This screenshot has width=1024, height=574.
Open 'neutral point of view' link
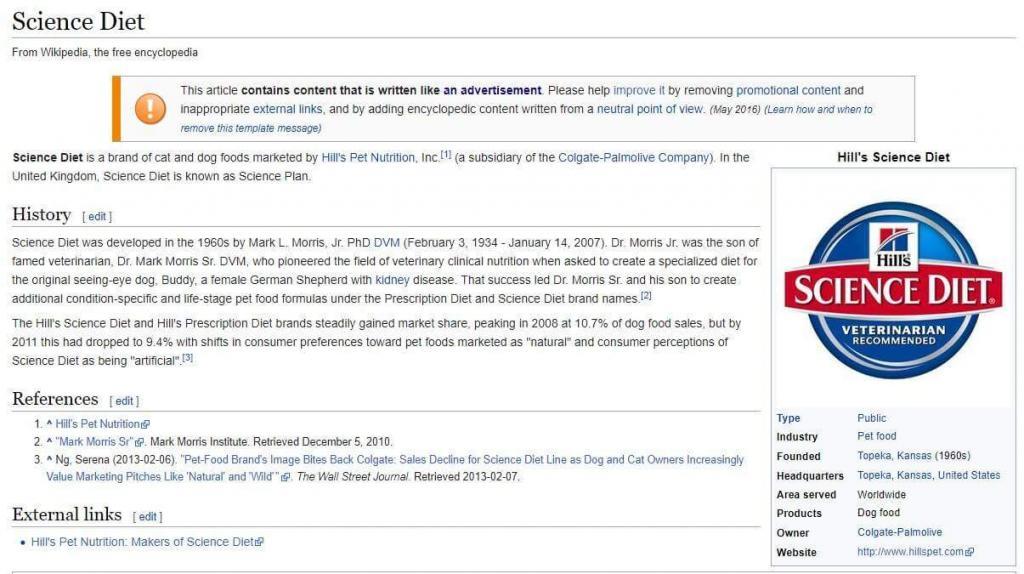click(650, 109)
